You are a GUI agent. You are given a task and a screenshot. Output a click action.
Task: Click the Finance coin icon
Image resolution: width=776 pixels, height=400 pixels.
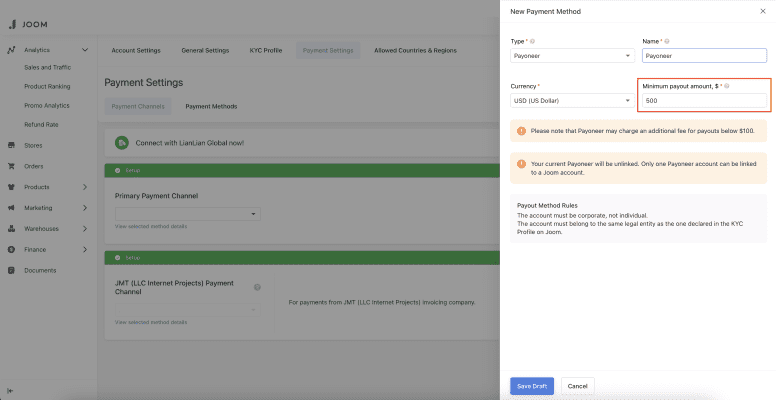click(11, 249)
